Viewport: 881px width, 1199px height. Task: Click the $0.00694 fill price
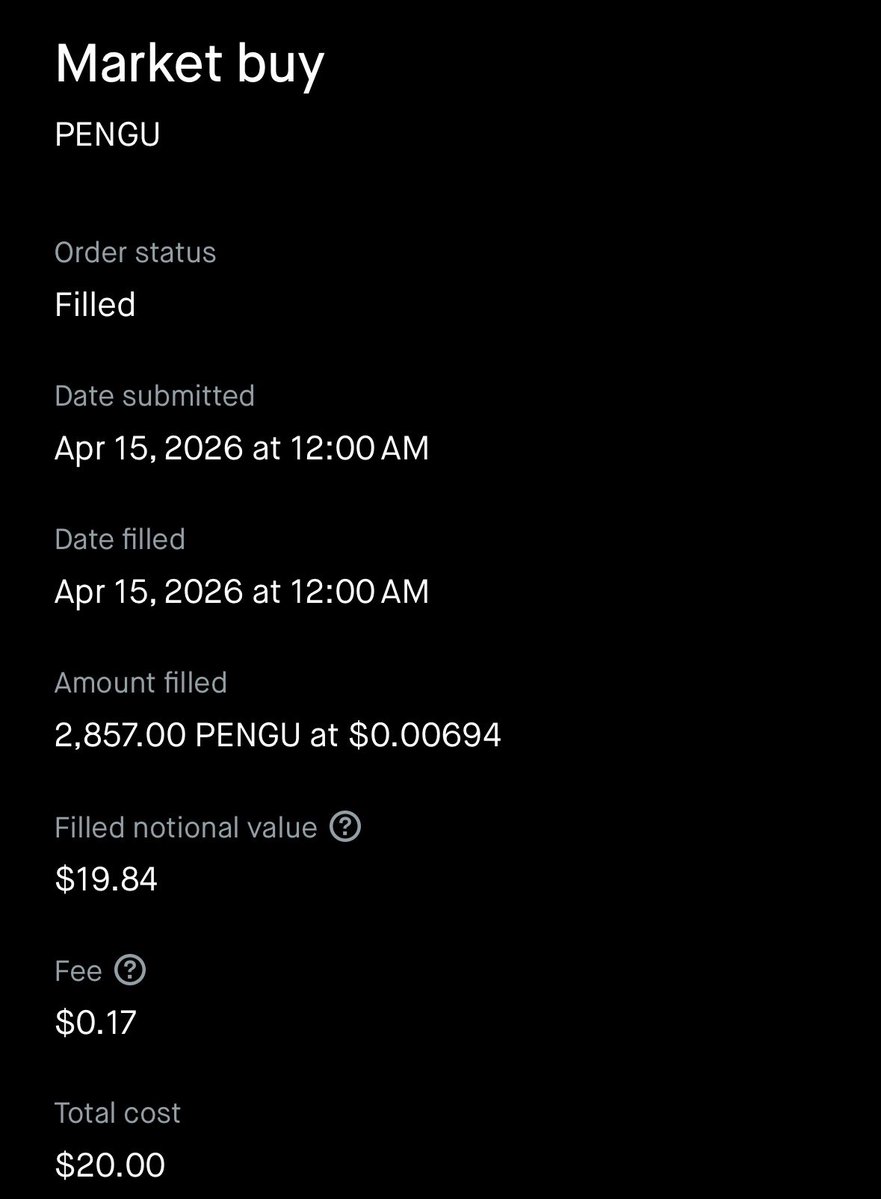tap(424, 735)
